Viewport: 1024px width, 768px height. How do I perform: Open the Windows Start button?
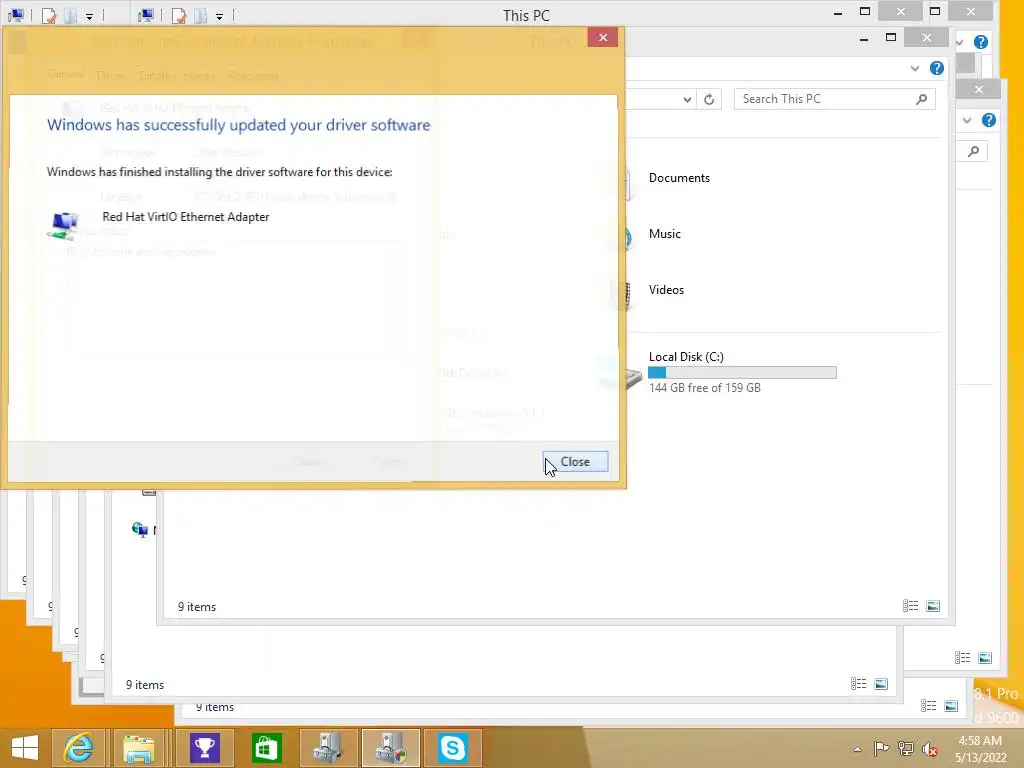[x=25, y=748]
